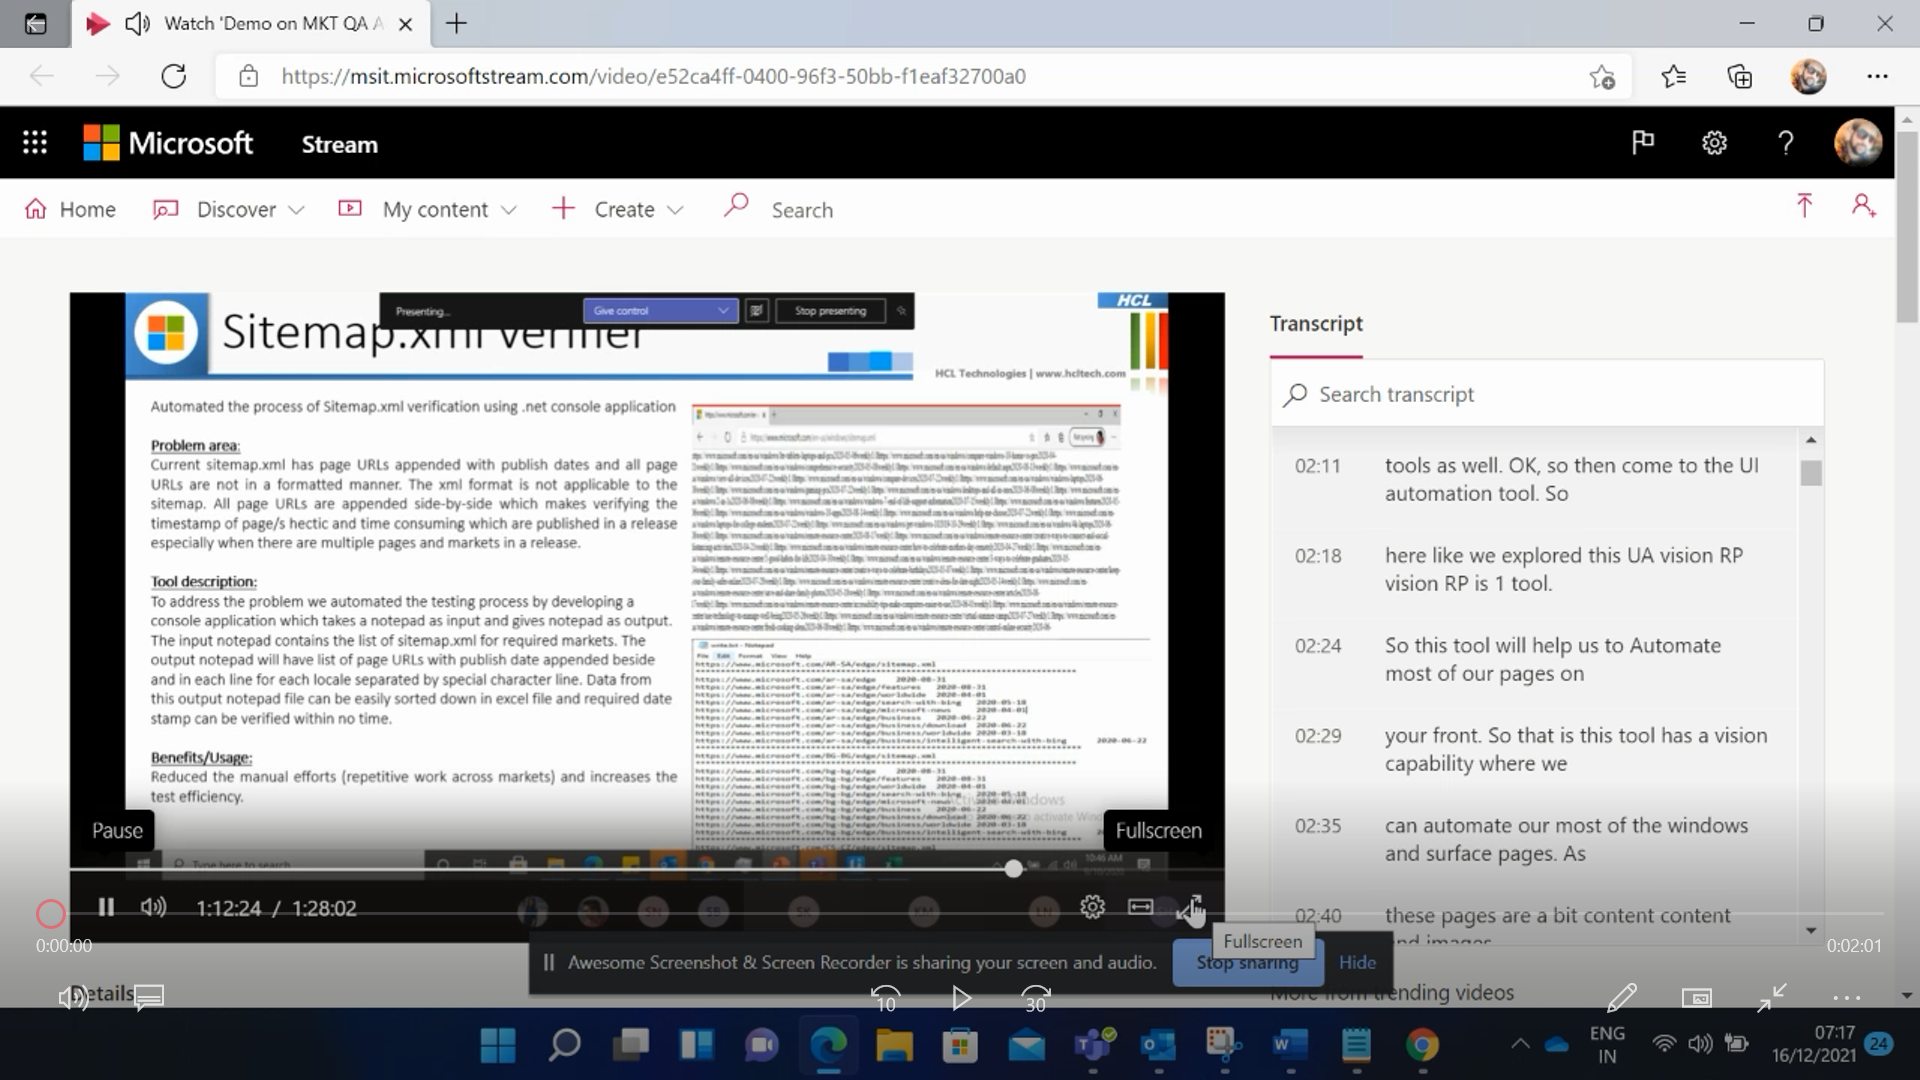Open the recorder more options ellipsis
Screen dimensions: 1920x1080
point(1846,997)
